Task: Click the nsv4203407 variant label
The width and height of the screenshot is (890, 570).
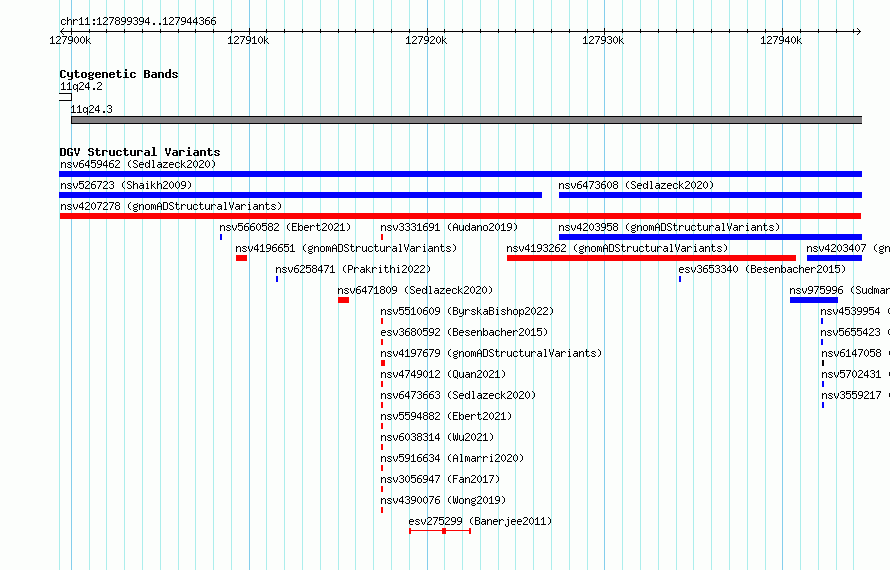Action: pos(847,248)
